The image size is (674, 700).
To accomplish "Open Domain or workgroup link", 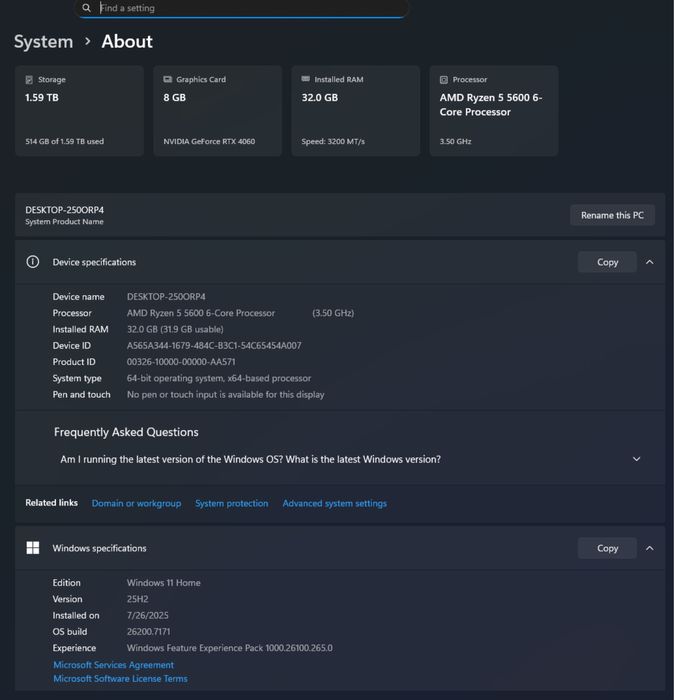I will [137, 503].
